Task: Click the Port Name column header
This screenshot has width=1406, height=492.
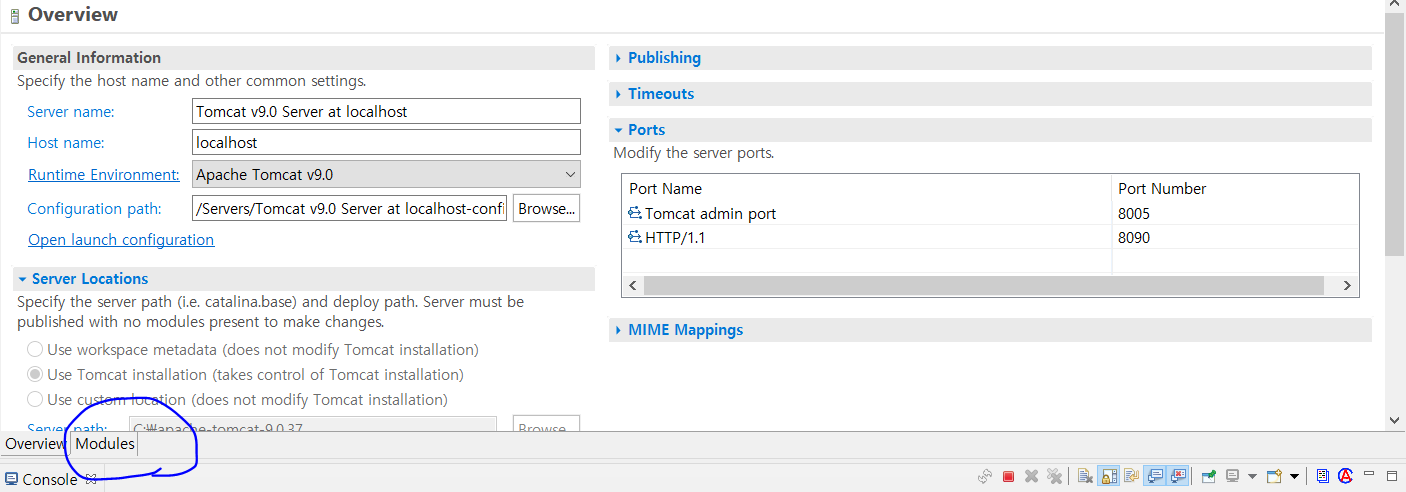Action: tap(867, 188)
